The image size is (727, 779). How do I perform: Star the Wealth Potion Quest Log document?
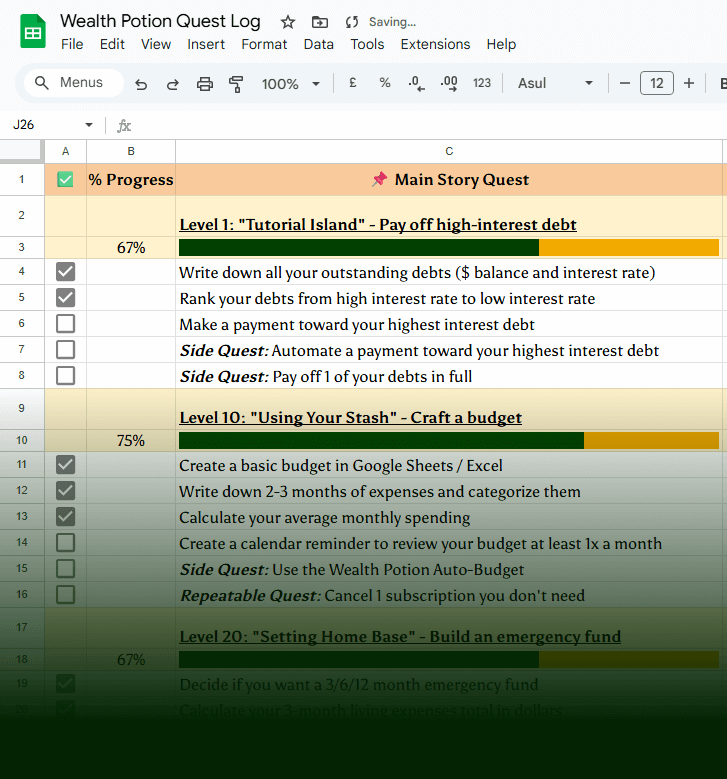[x=288, y=22]
